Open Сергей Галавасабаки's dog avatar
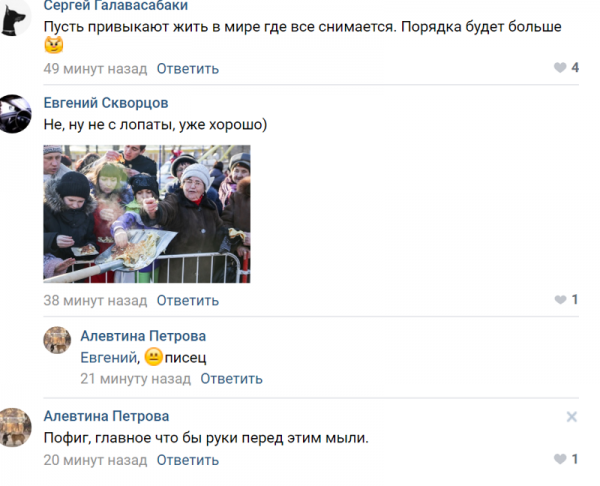 click(x=15, y=19)
